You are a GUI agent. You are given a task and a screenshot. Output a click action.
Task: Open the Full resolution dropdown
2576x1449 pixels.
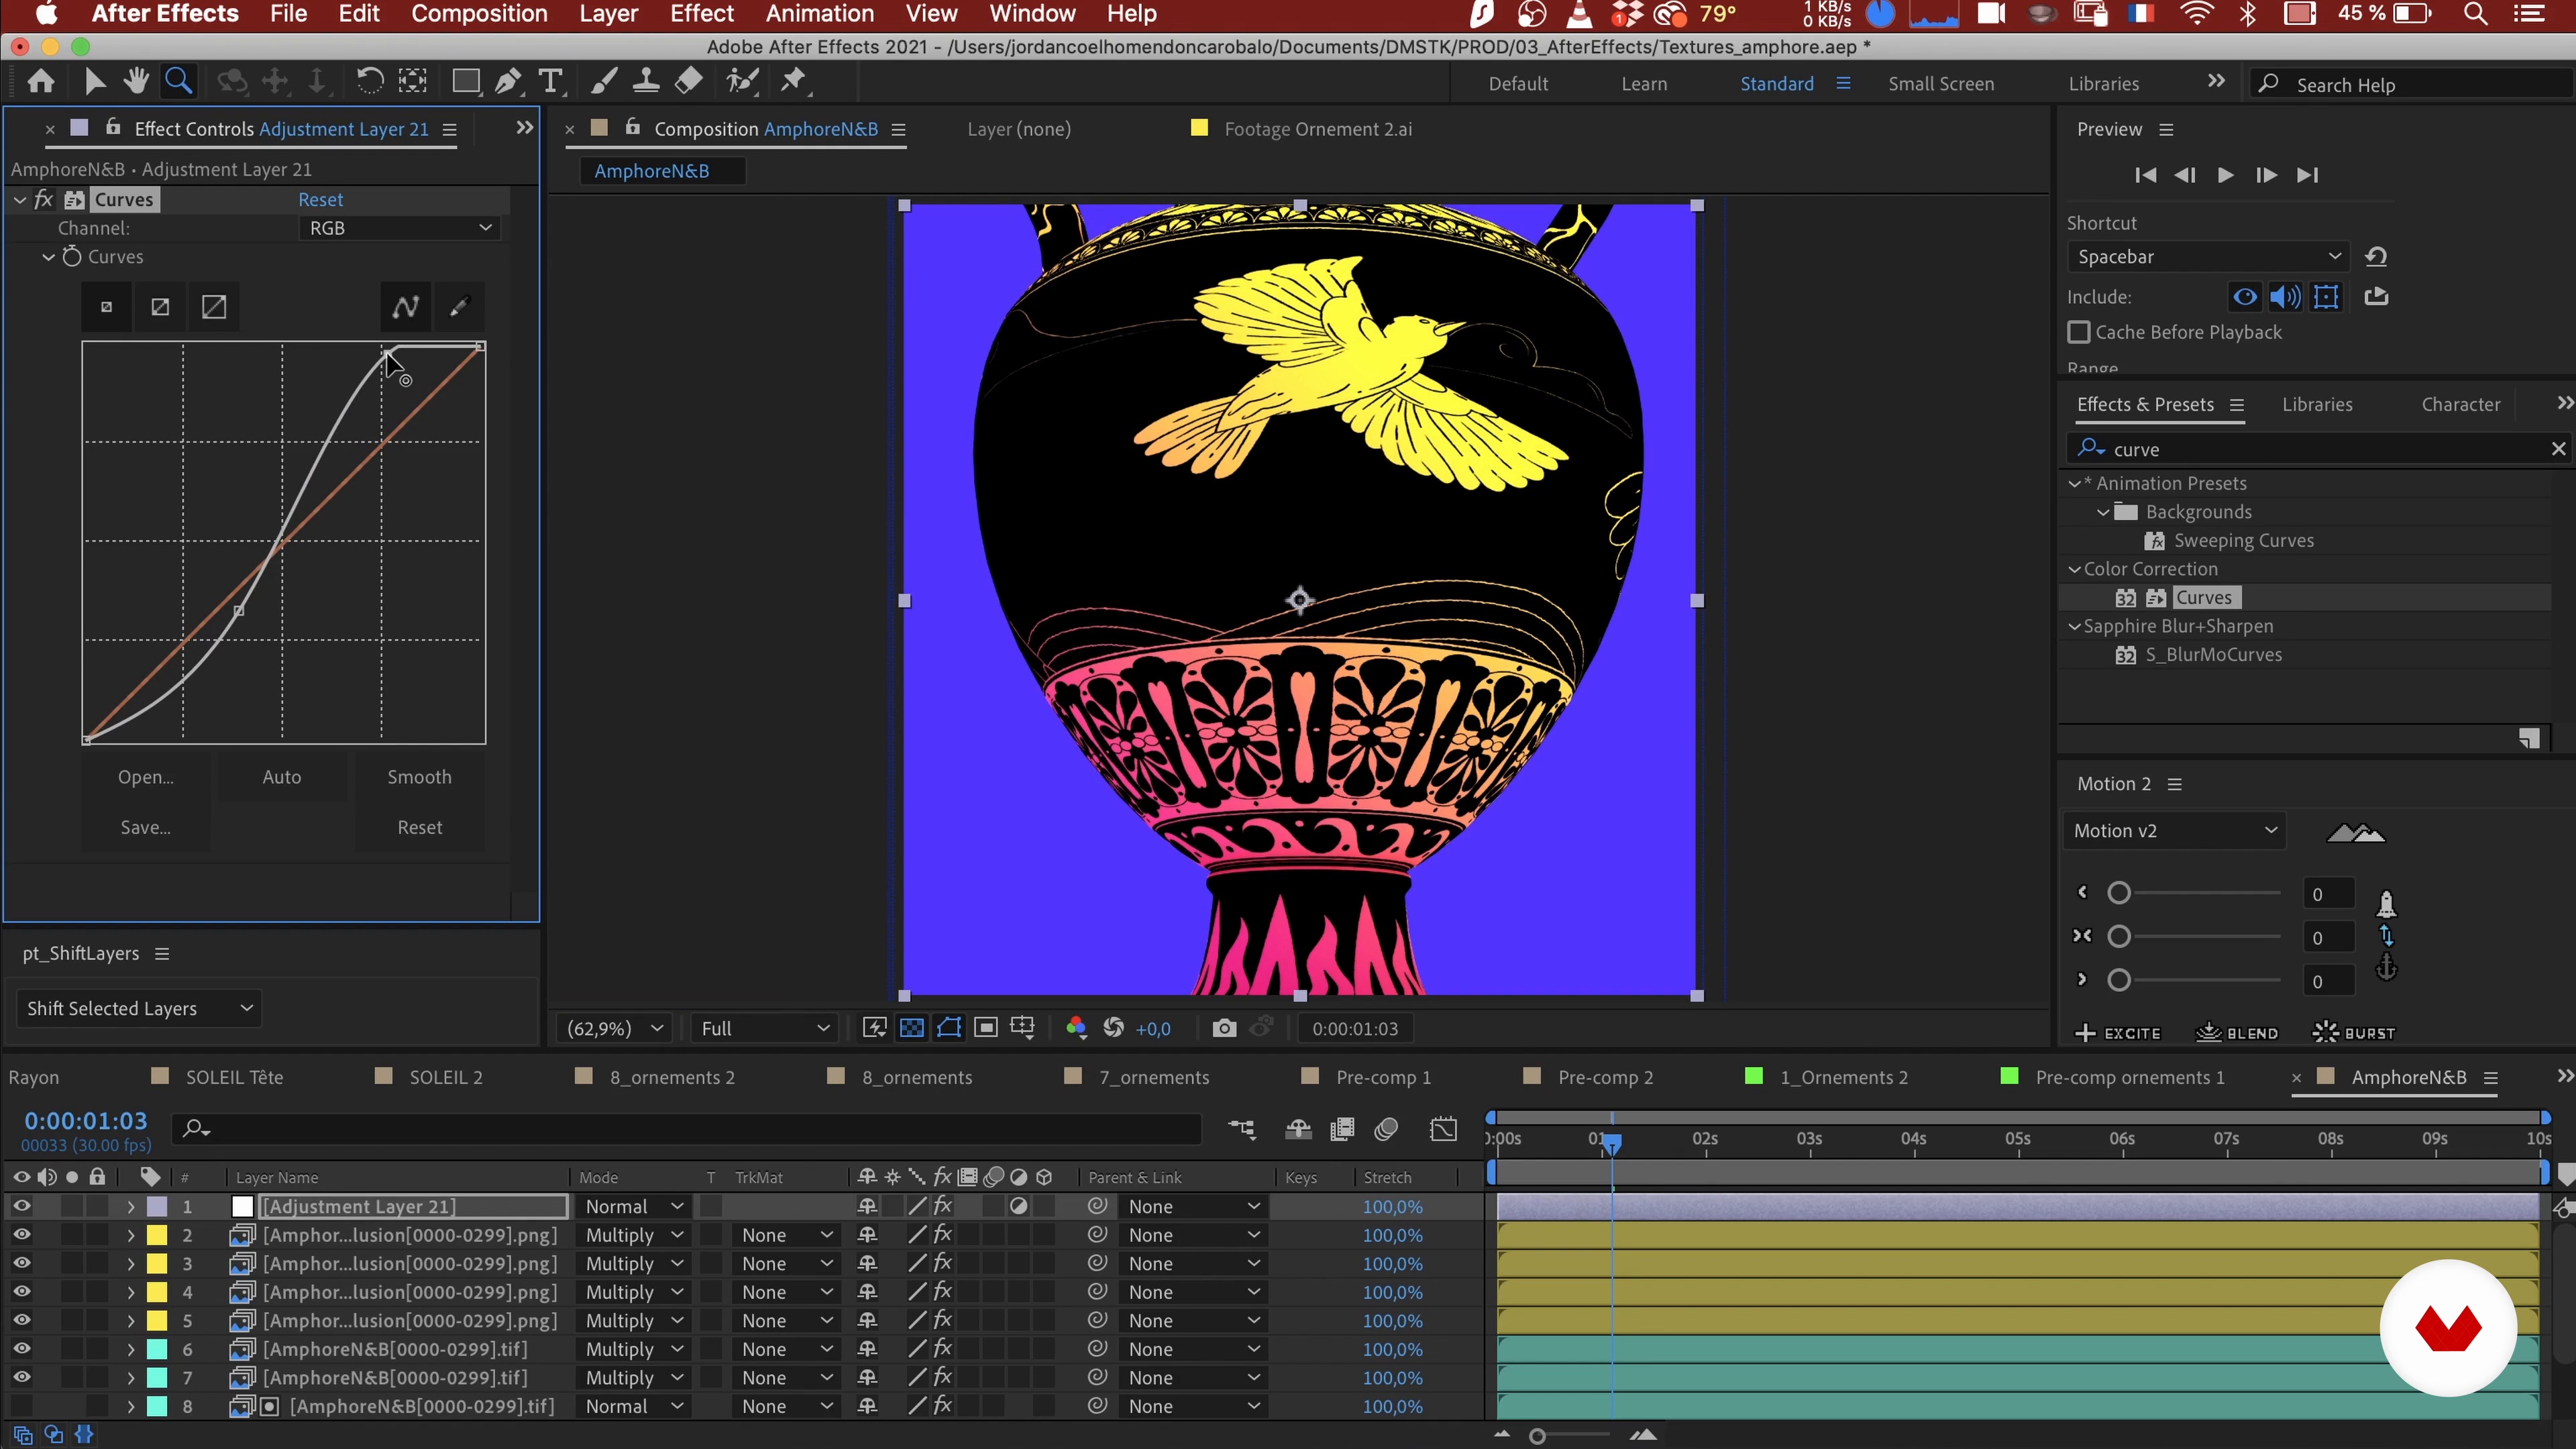[x=764, y=1028]
